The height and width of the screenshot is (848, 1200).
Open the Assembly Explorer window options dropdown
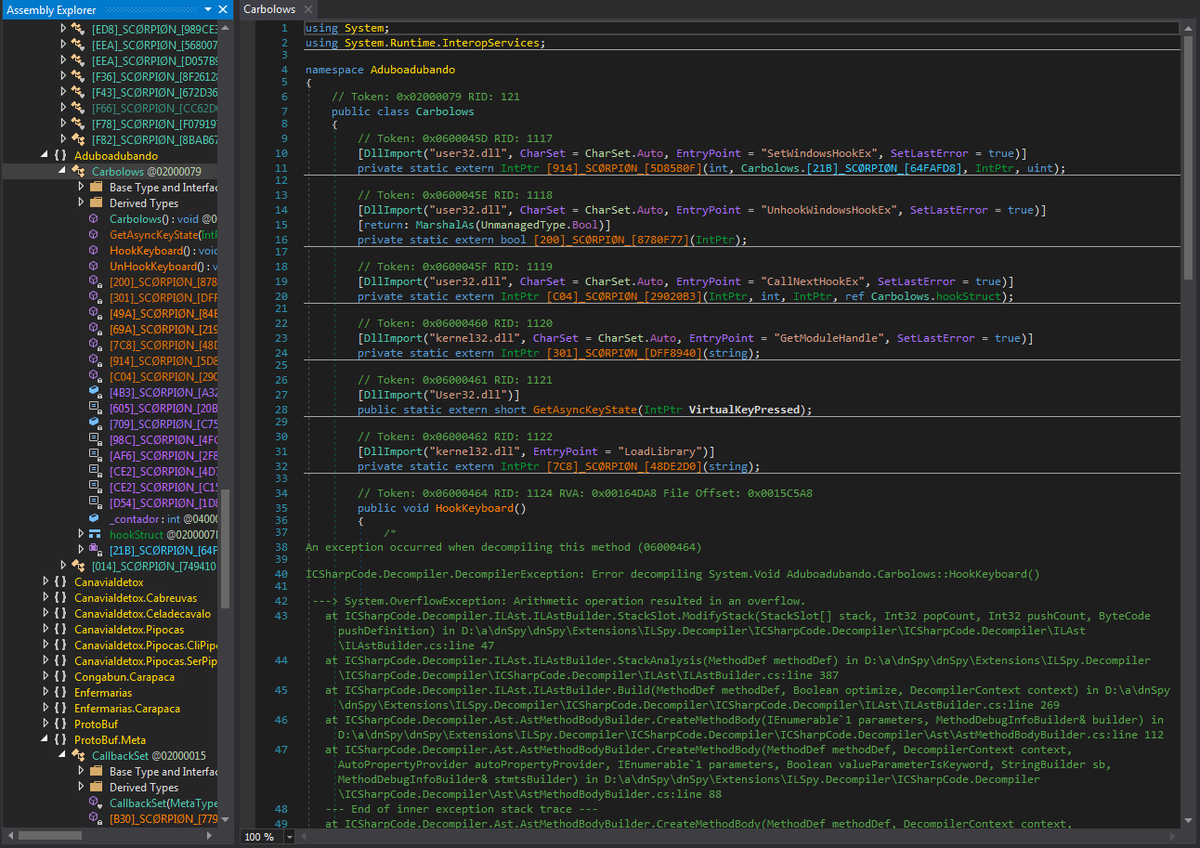(x=207, y=9)
